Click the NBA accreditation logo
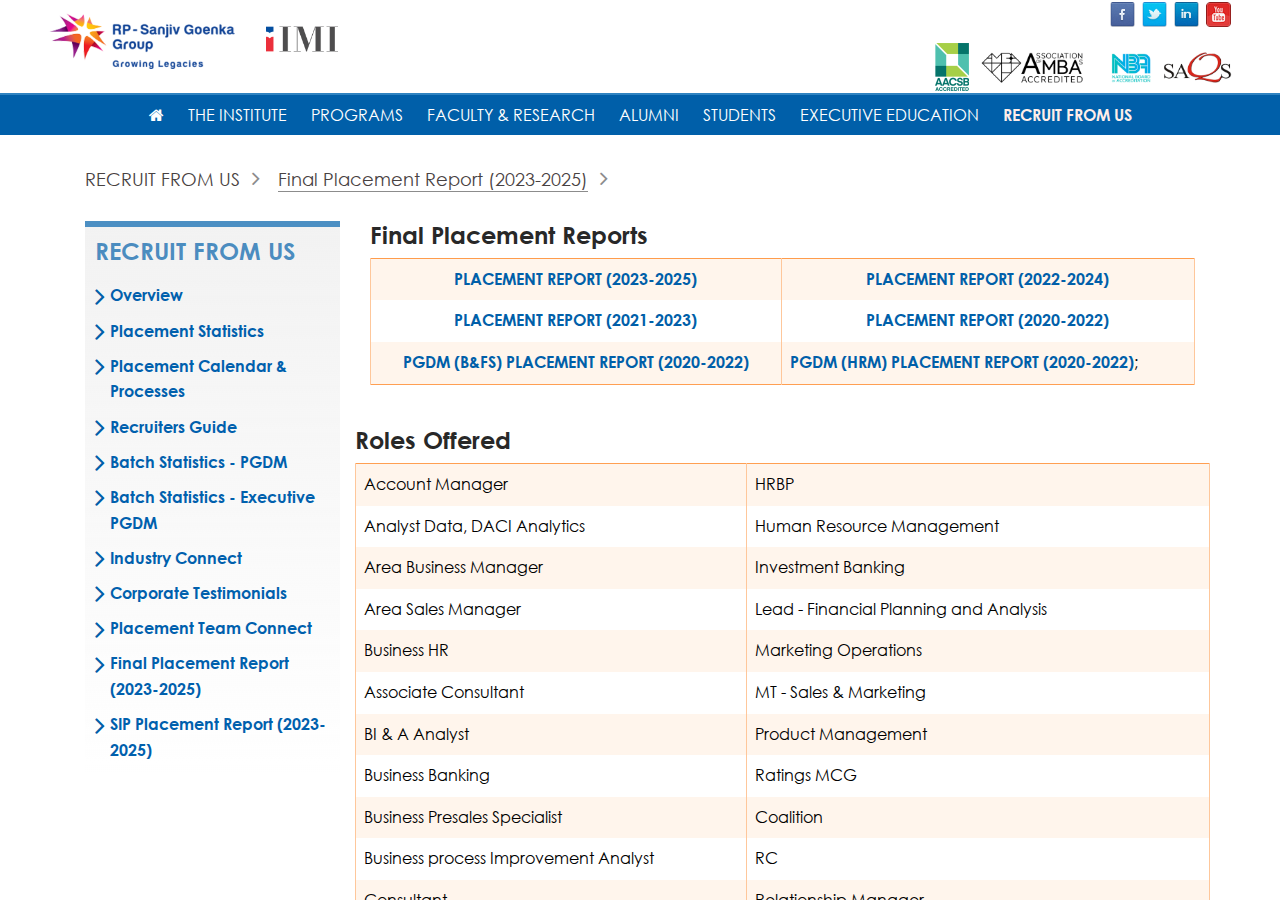This screenshot has height=900, width=1280. click(x=1131, y=68)
